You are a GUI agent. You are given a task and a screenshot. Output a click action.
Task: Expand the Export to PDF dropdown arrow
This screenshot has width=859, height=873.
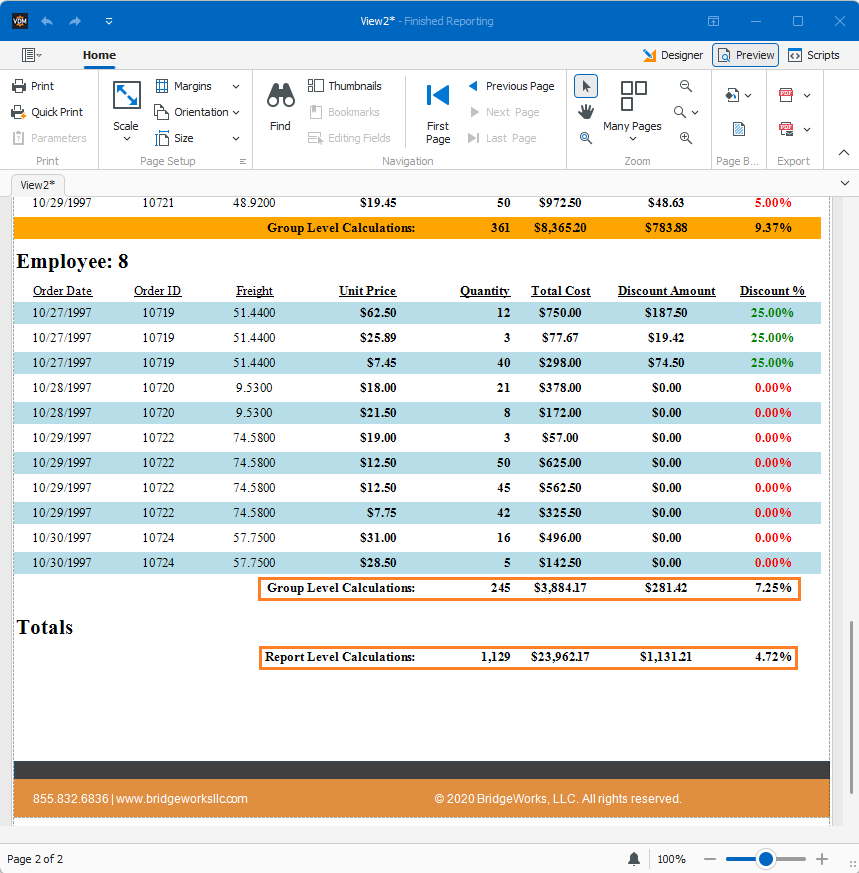coord(807,95)
